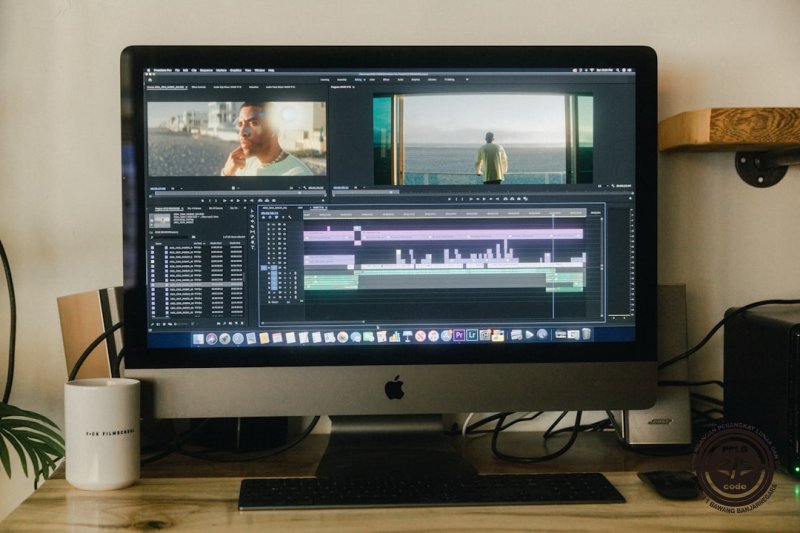Switch to the Color workspace tab
Screen dimensions: 800x533
(x=372, y=80)
